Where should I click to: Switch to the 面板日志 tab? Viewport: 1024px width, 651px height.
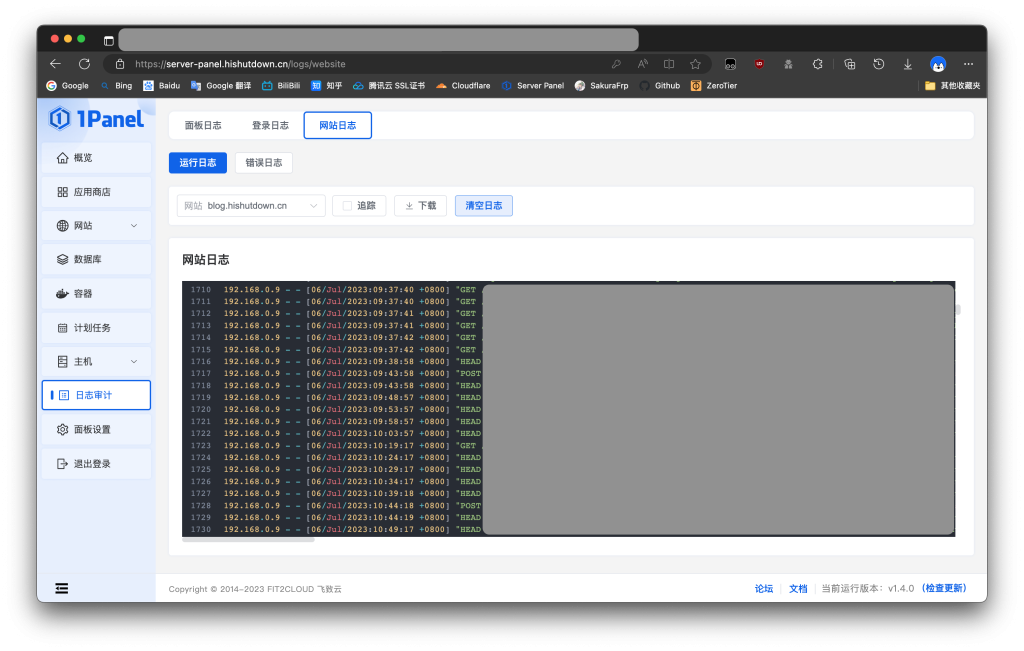(x=203, y=126)
